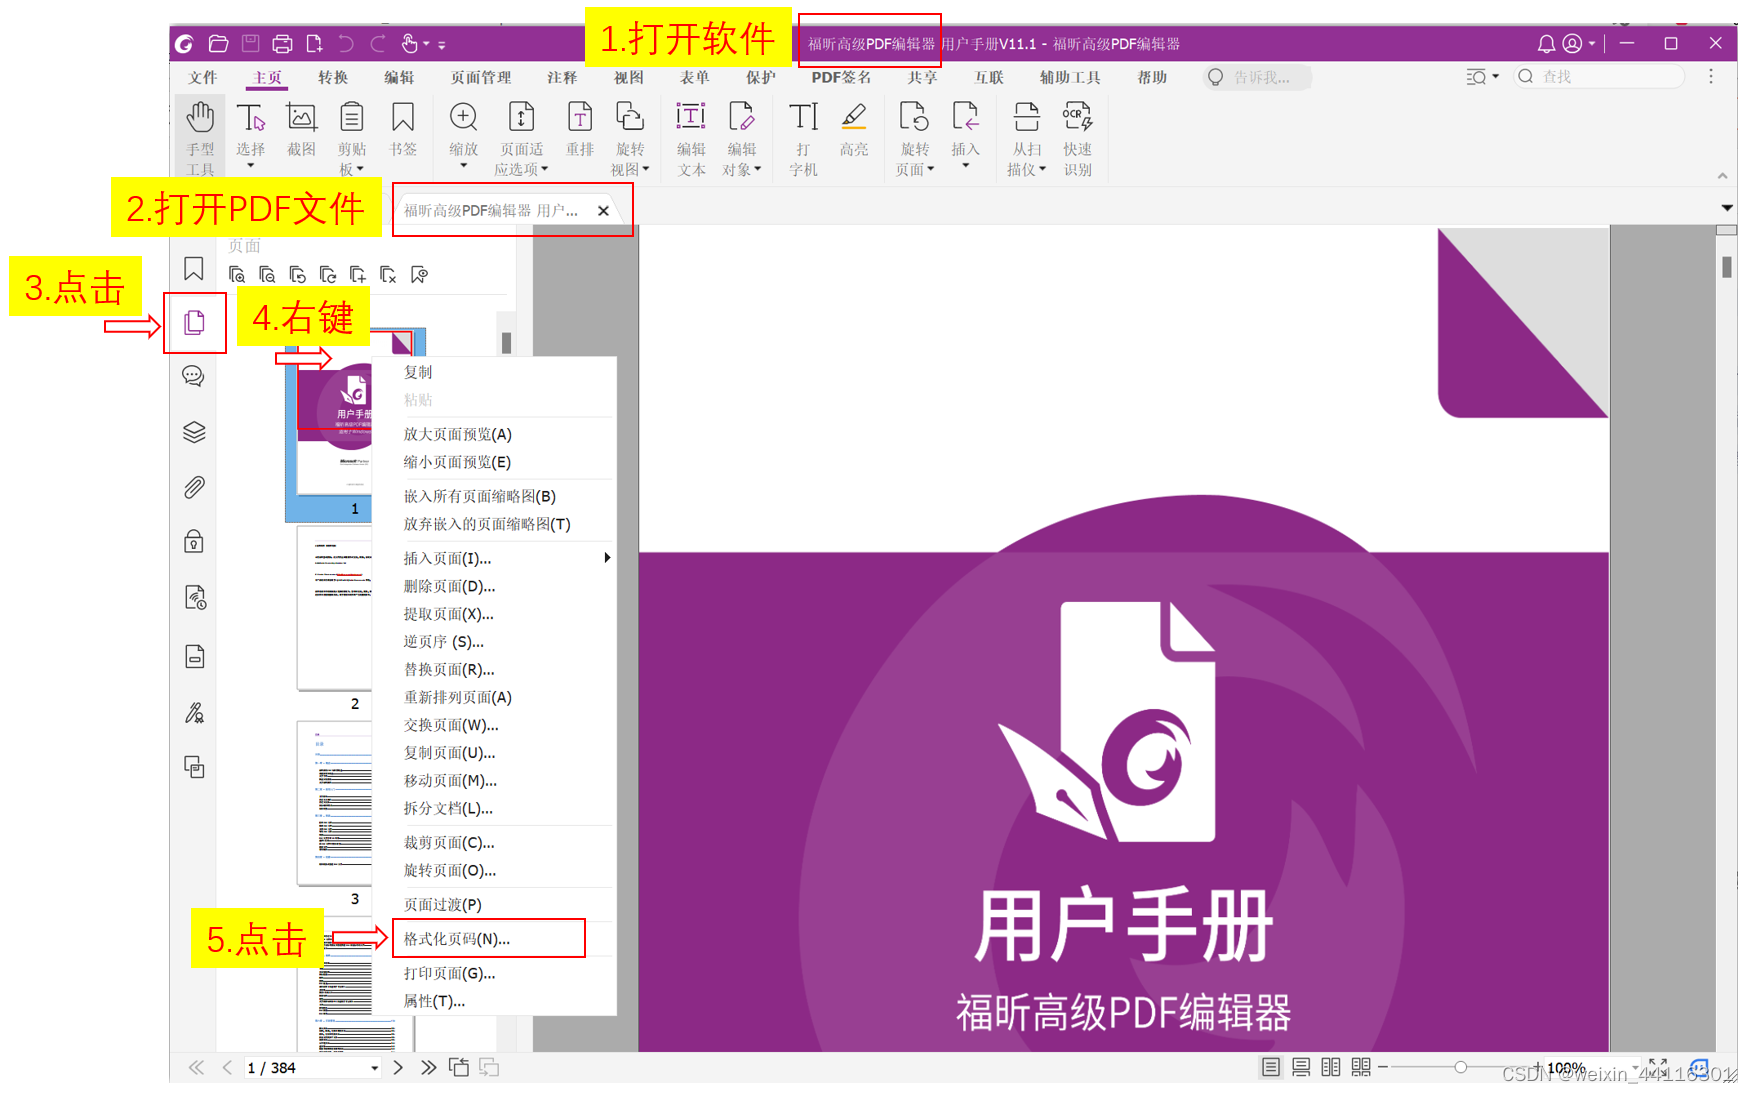Select page 2 thumbnail in pages panel

point(334,608)
